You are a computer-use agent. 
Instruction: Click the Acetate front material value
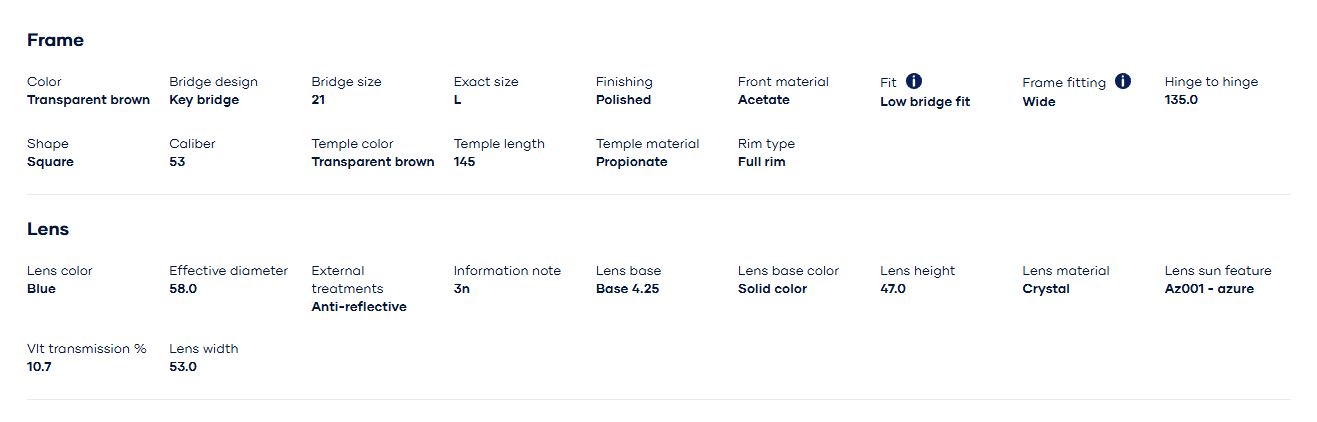point(764,100)
